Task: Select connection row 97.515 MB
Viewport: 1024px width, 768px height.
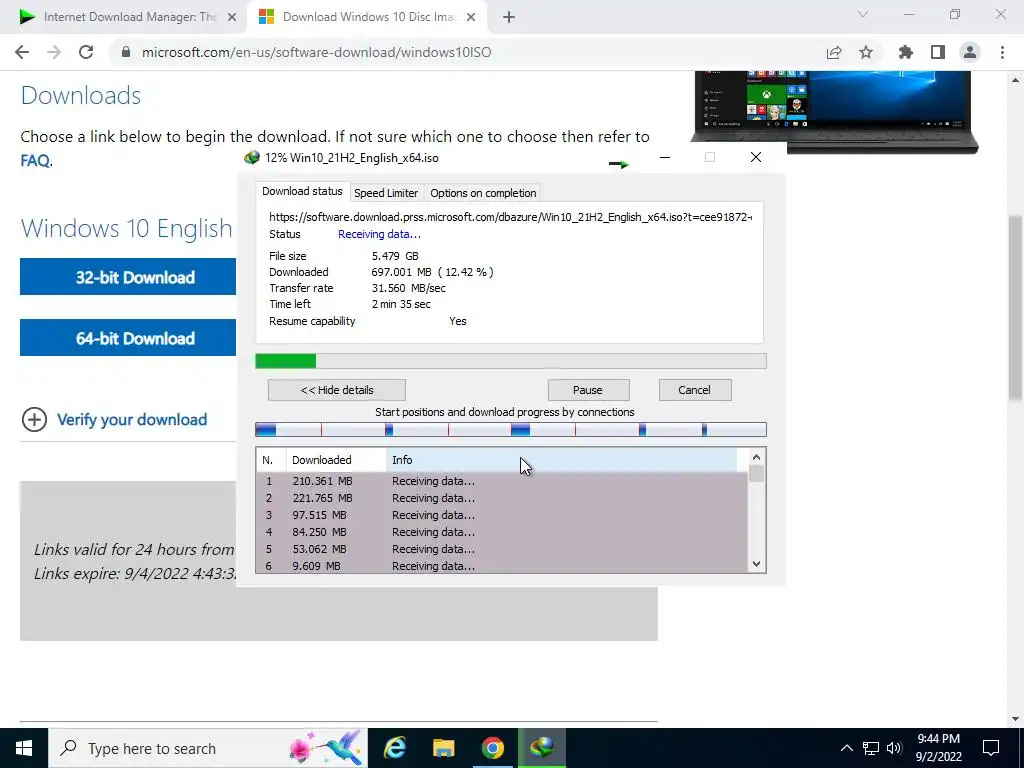Action: coord(502,515)
